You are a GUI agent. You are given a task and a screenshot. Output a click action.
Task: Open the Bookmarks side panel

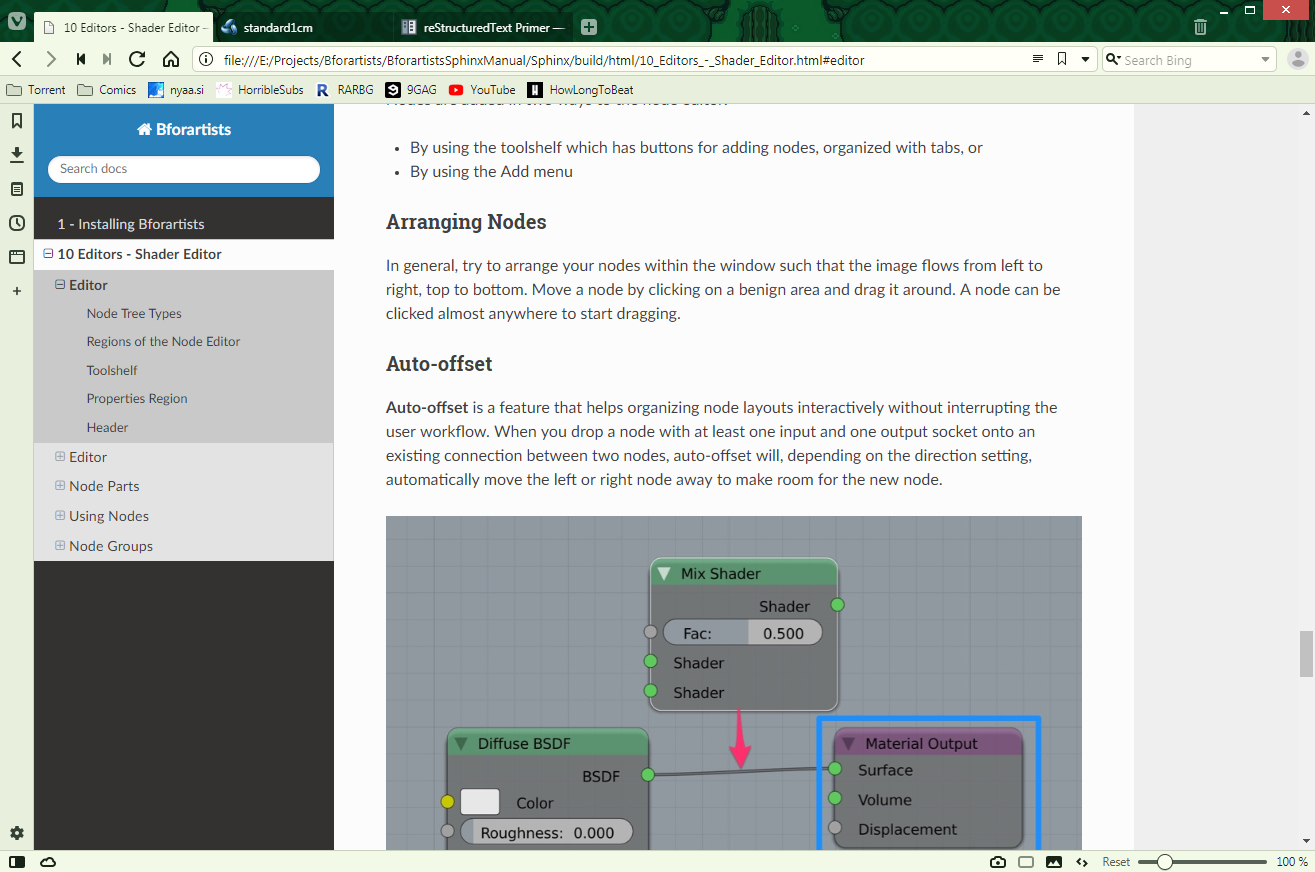pyautogui.click(x=17, y=121)
